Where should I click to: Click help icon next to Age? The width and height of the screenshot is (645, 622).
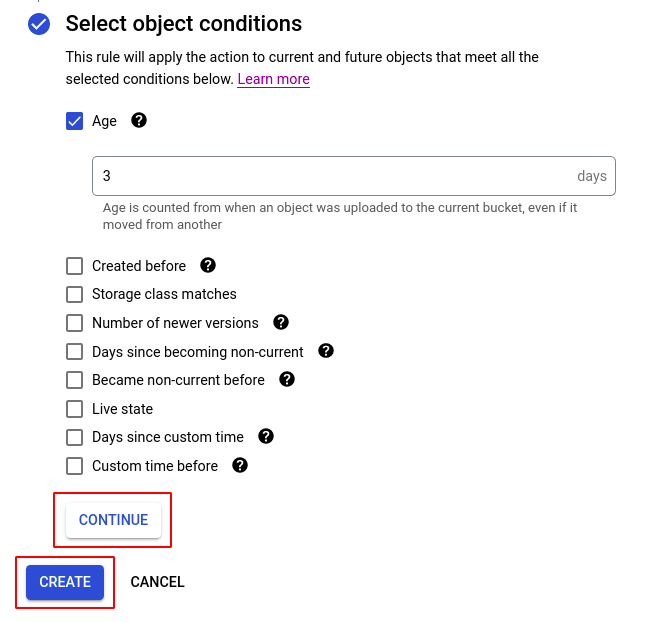[x=139, y=120]
